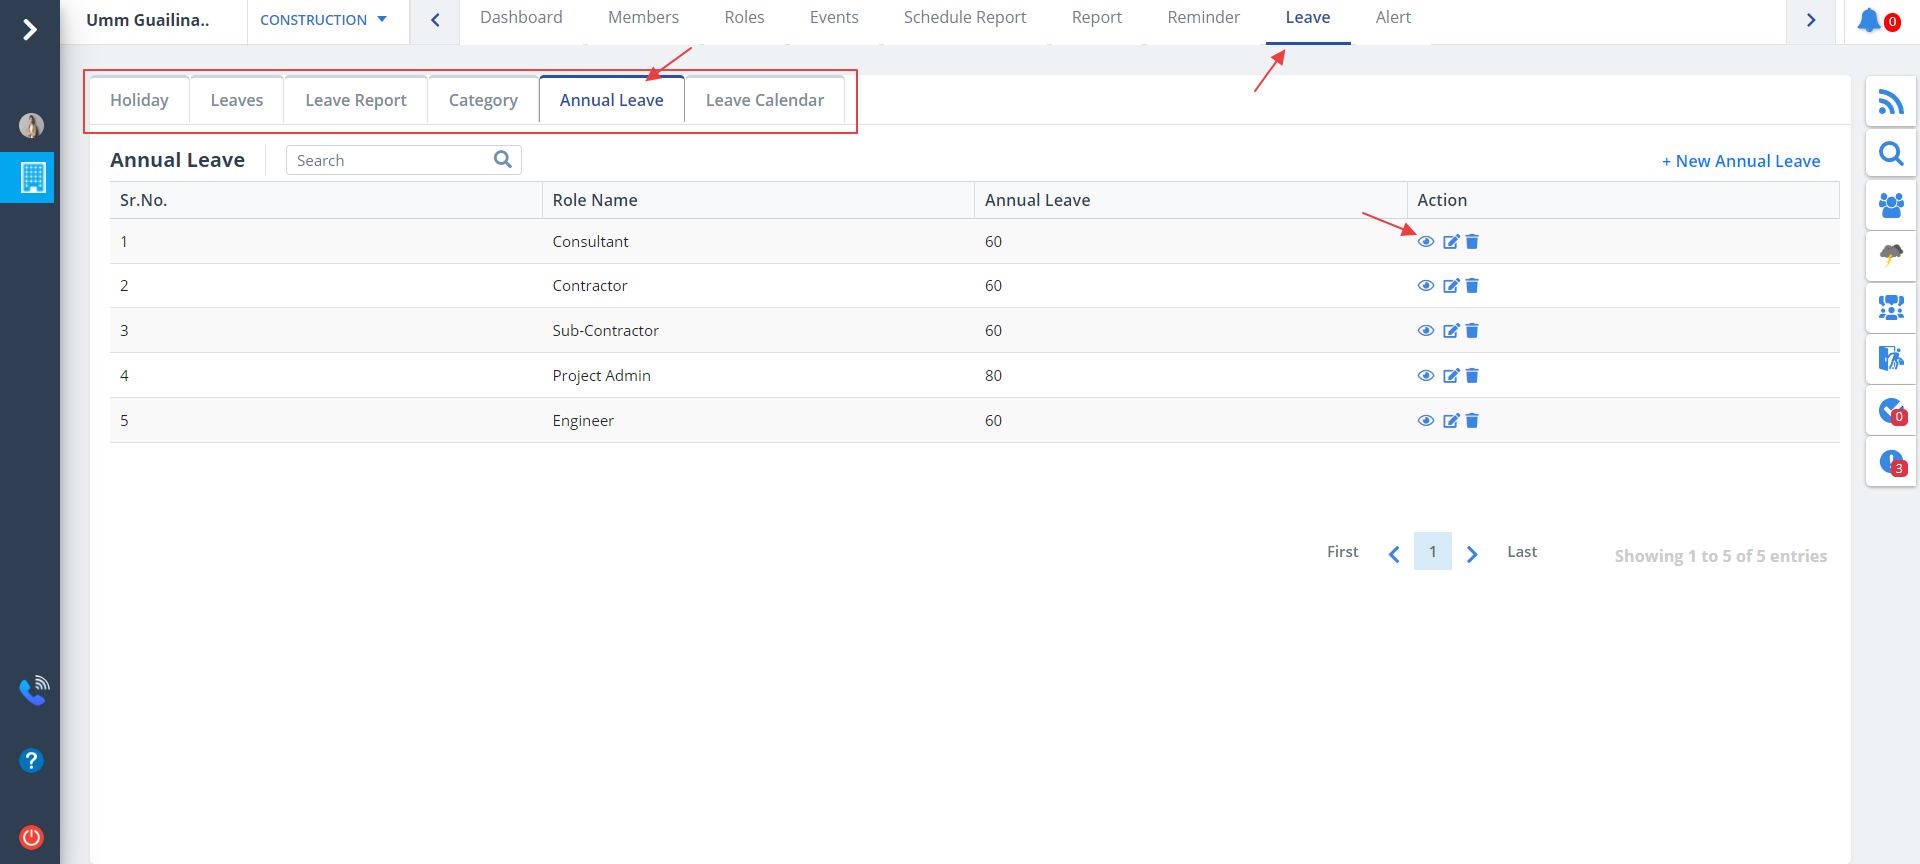Switch to the Leave Calendar tab
Screen dimensions: 1920x864
(x=764, y=100)
